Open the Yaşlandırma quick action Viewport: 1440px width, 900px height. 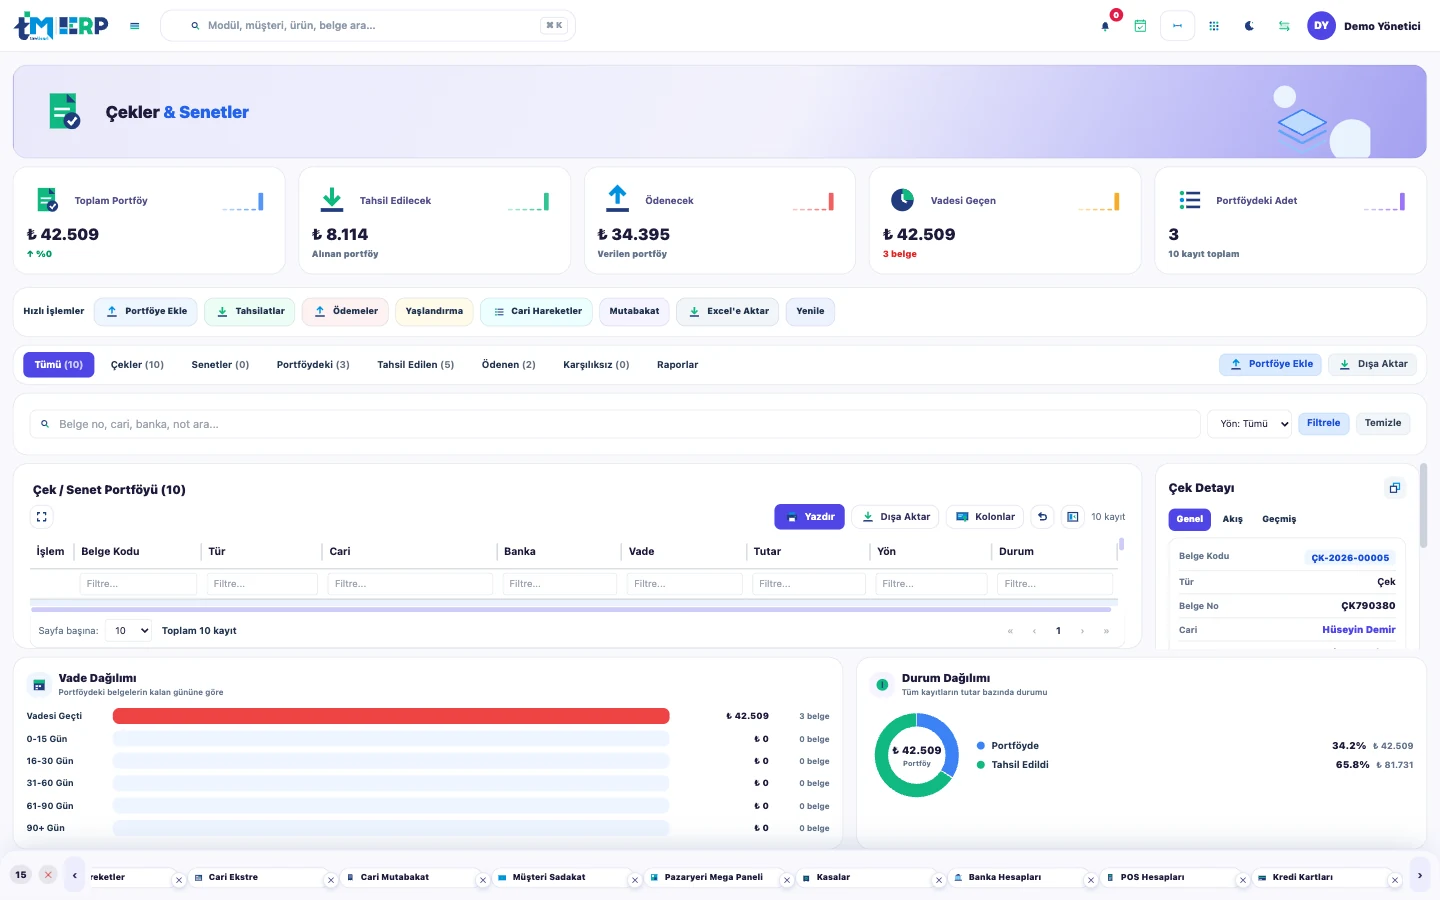pos(434,312)
